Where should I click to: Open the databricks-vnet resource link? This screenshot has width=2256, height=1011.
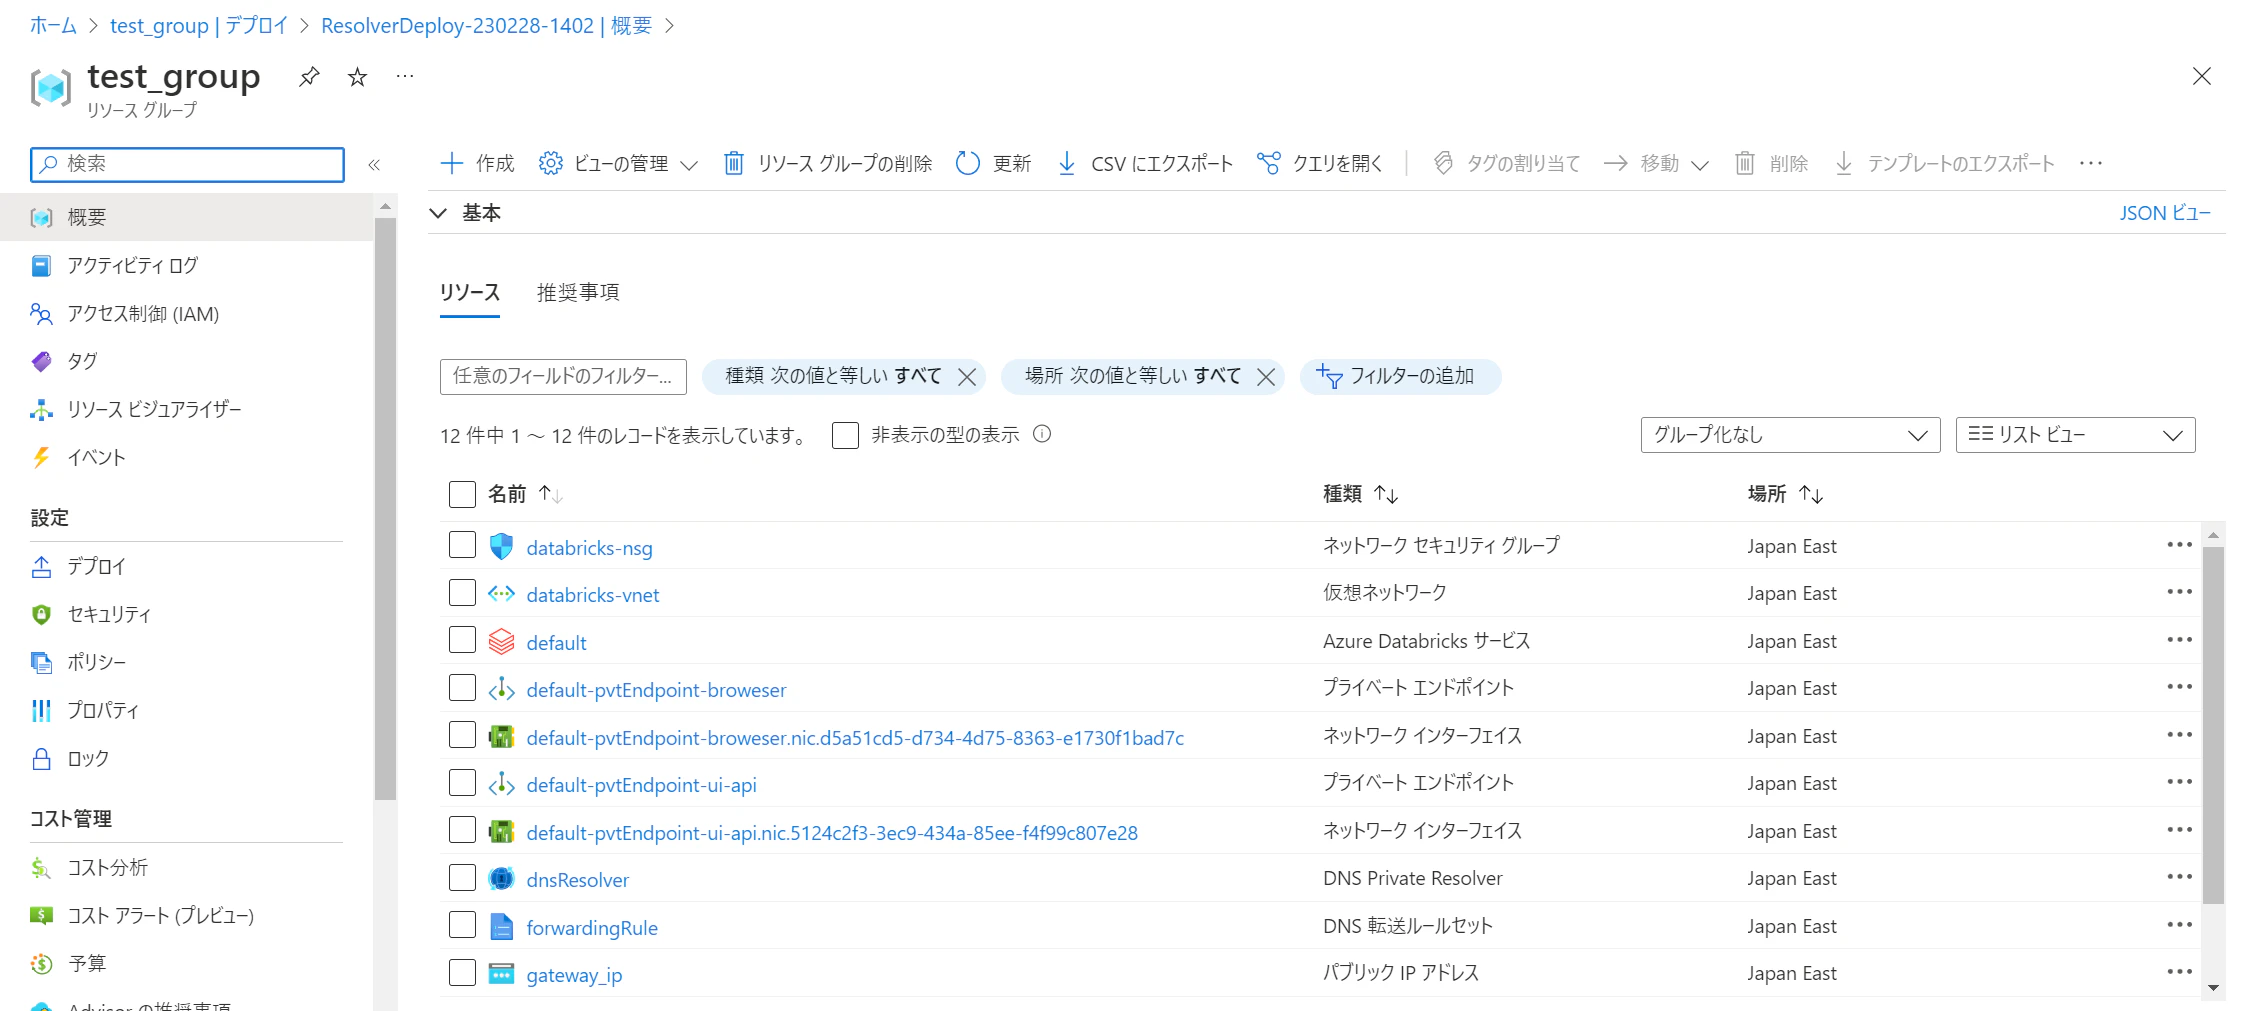click(x=593, y=595)
